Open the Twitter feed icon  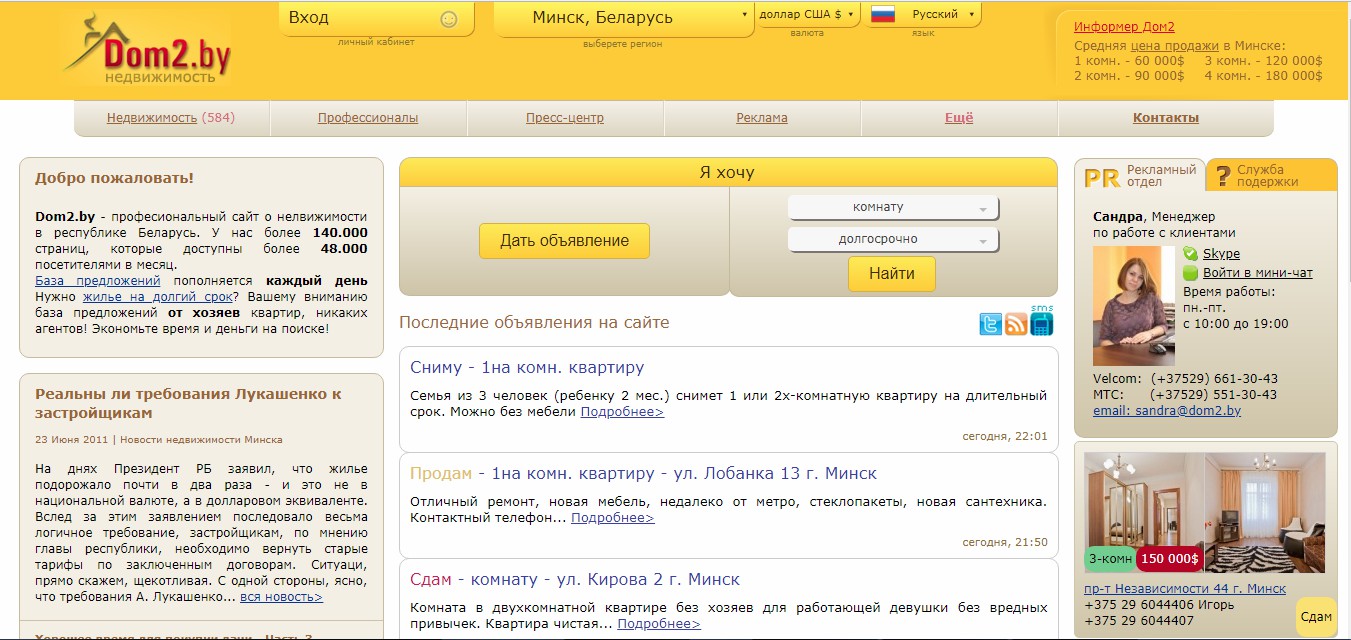point(991,324)
